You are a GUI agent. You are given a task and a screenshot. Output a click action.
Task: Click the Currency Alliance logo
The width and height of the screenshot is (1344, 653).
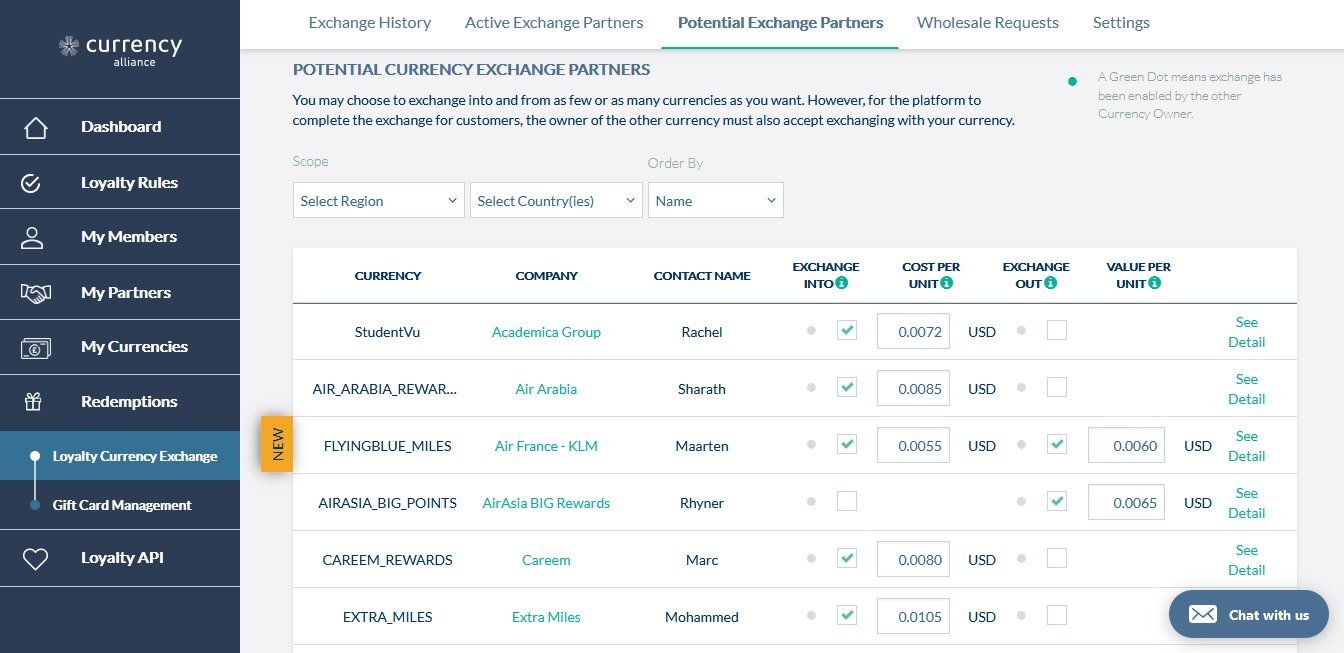click(120, 50)
